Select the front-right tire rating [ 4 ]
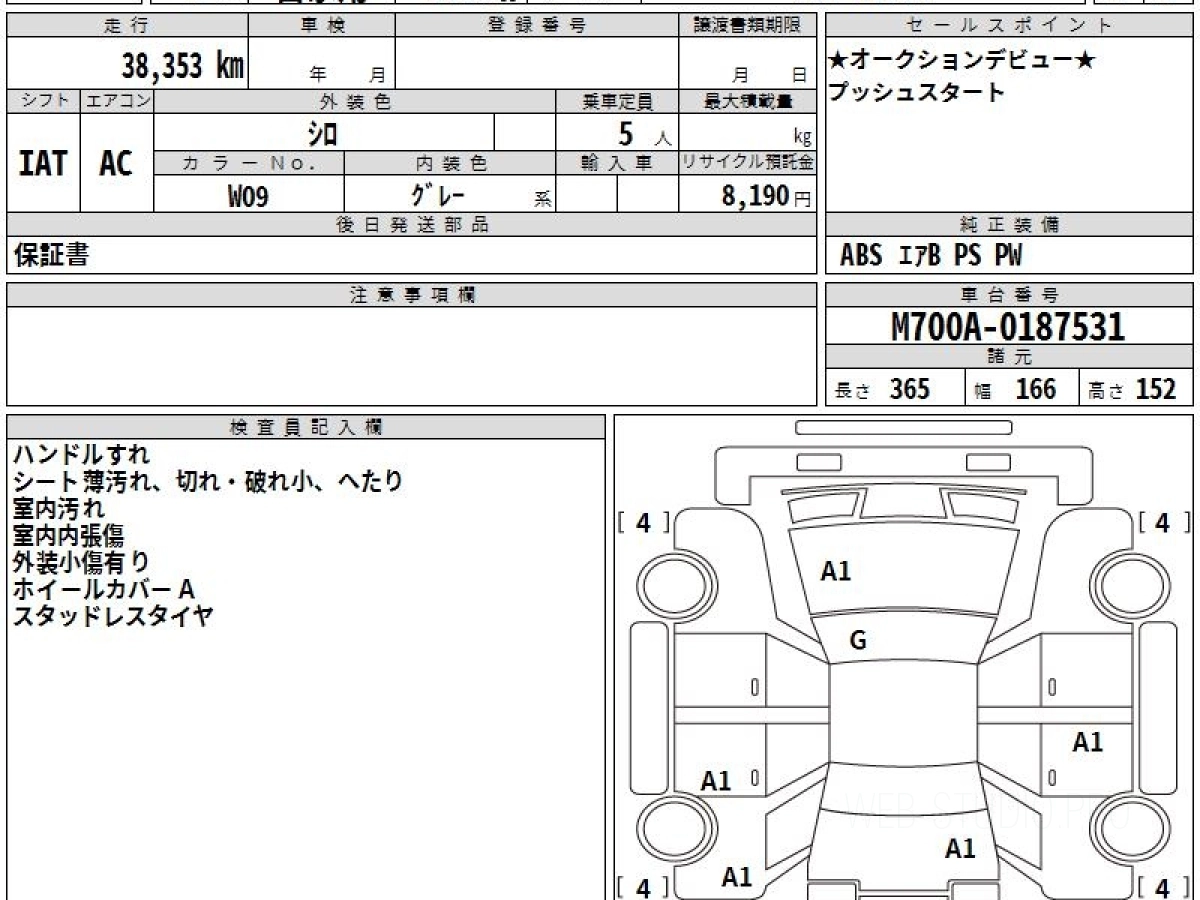Image resolution: width=1200 pixels, height=900 pixels. click(x=1162, y=522)
